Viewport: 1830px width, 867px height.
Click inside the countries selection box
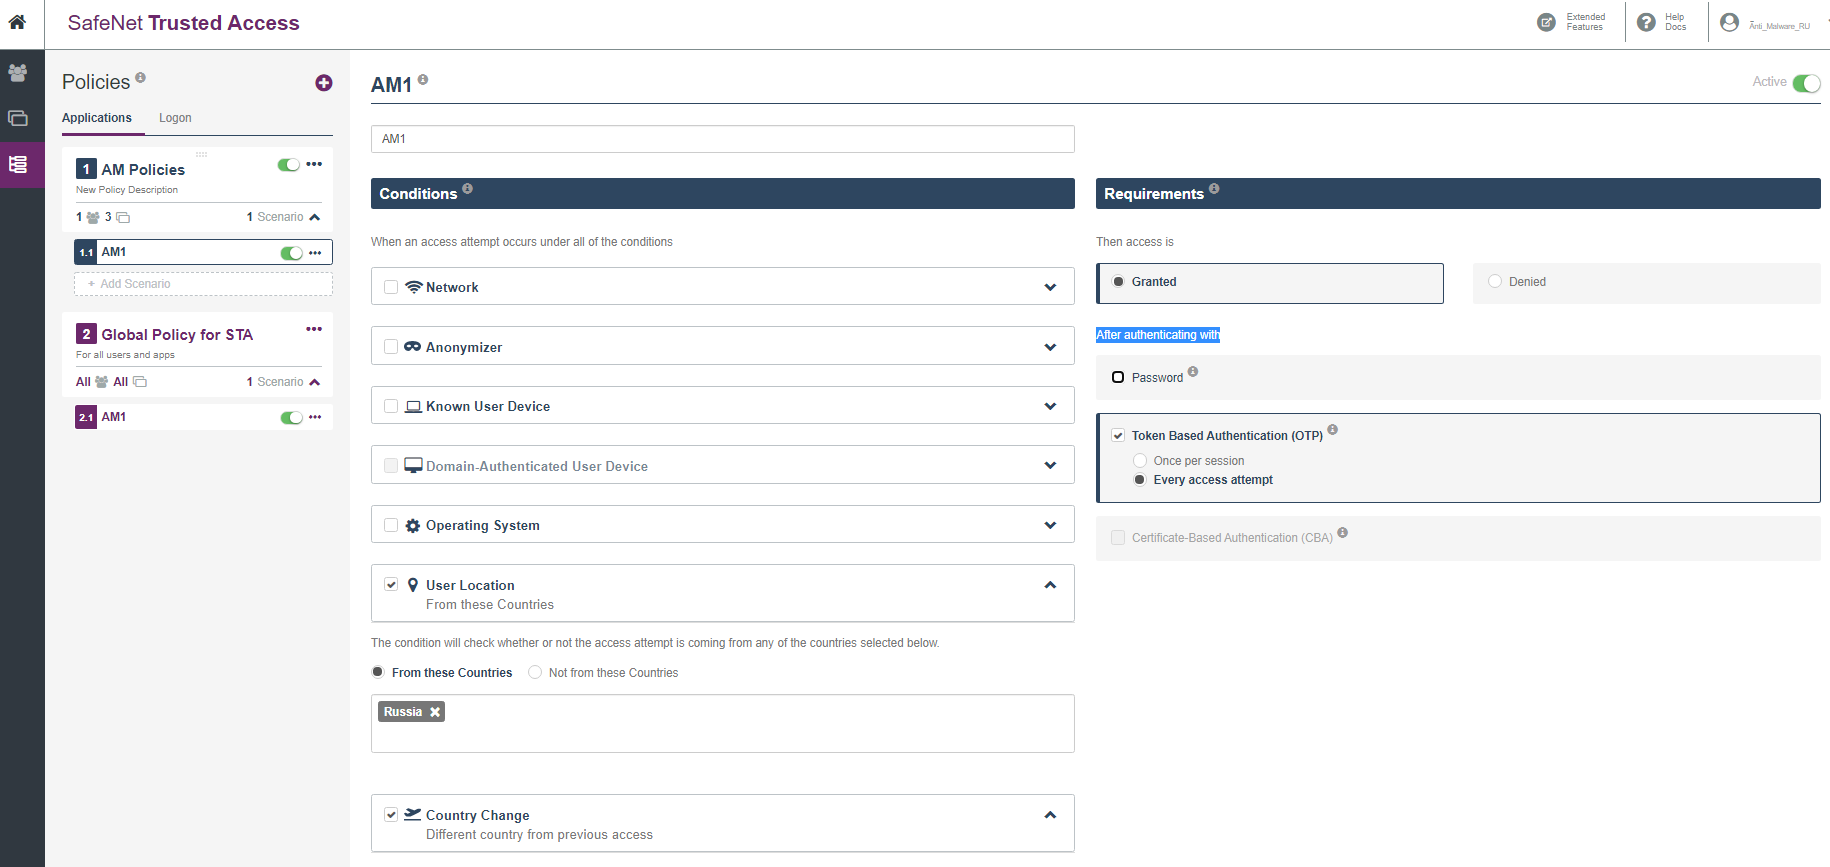(x=723, y=723)
